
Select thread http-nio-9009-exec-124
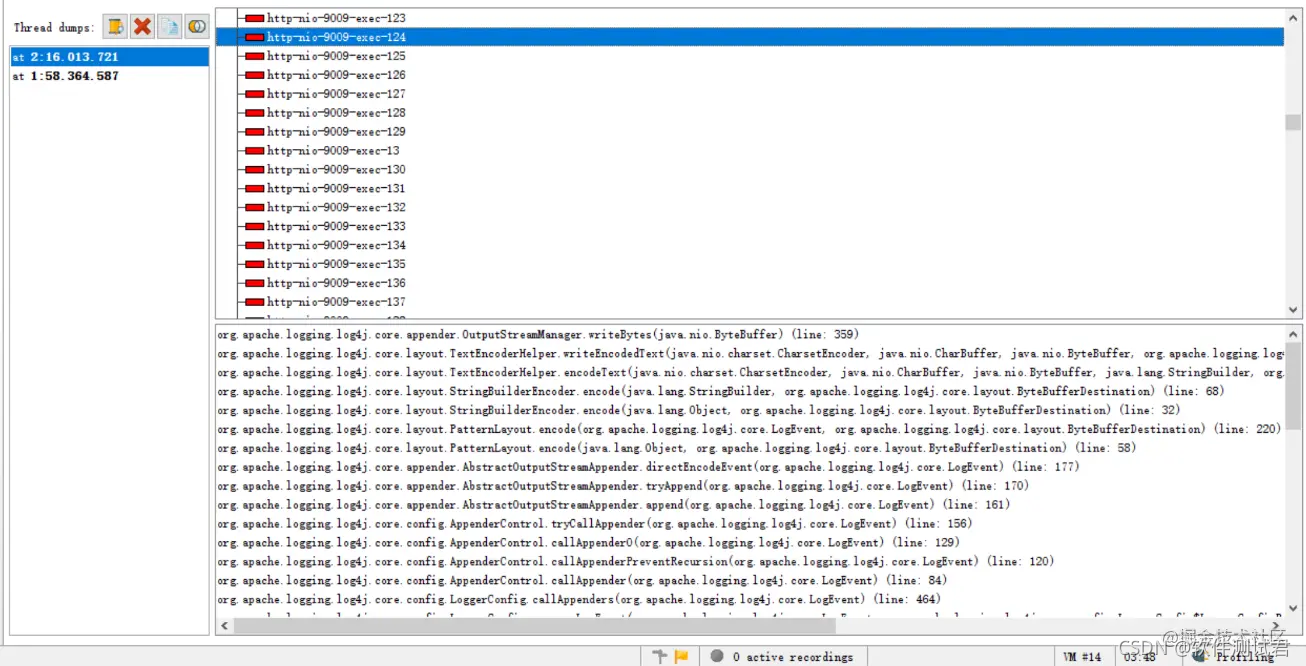tap(750, 37)
